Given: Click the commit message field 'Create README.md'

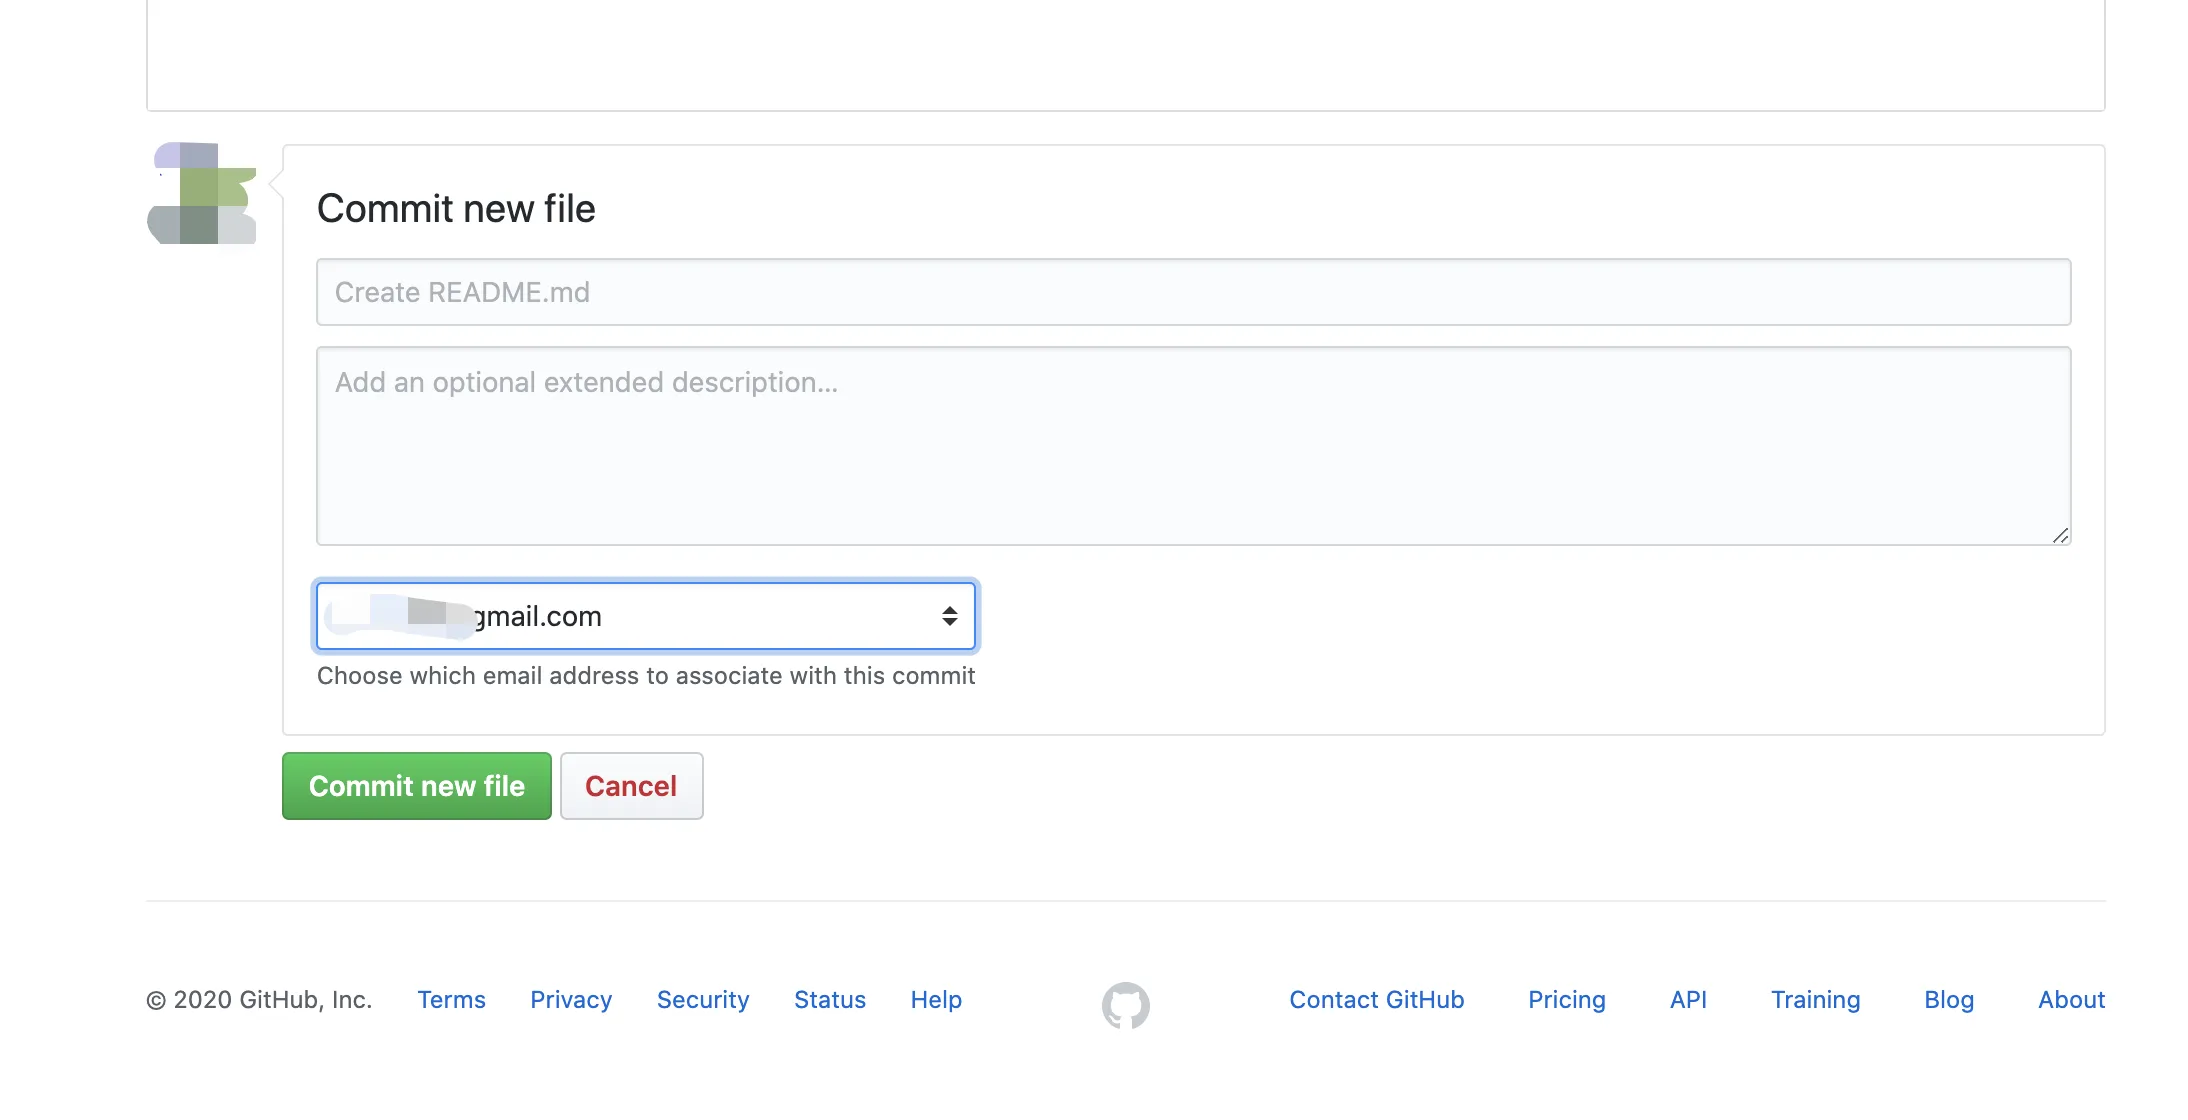Looking at the screenshot, I should coord(1192,292).
